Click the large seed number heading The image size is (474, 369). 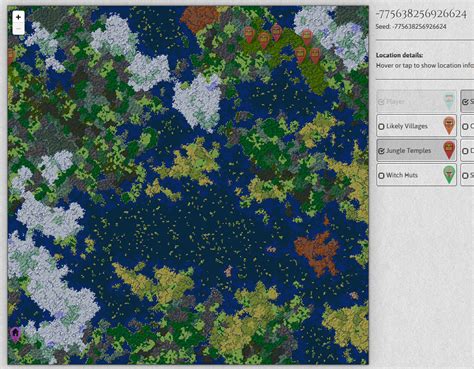point(421,14)
